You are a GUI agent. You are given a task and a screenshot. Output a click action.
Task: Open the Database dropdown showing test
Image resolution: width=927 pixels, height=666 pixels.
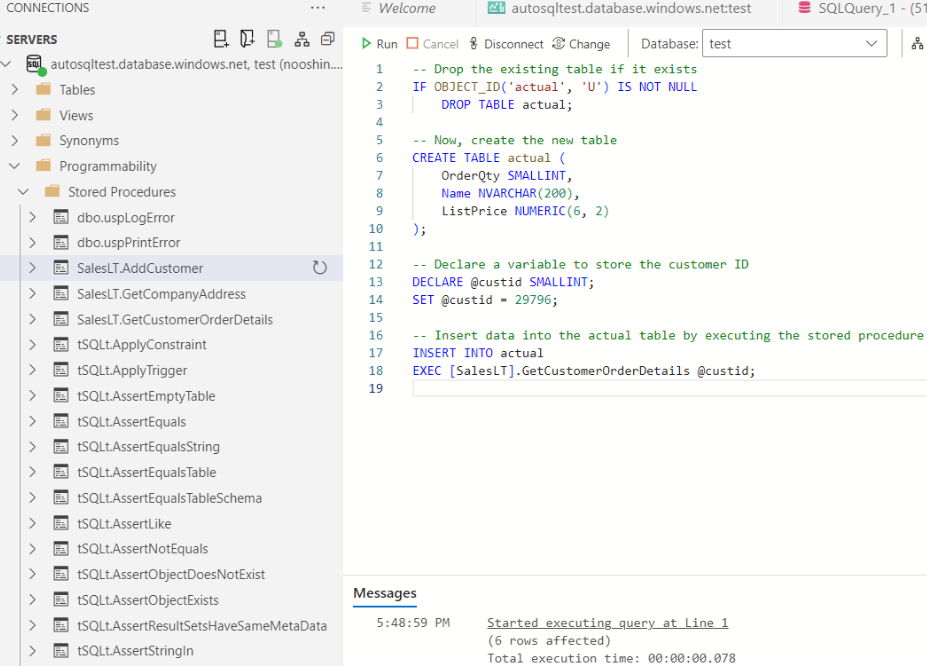click(794, 44)
